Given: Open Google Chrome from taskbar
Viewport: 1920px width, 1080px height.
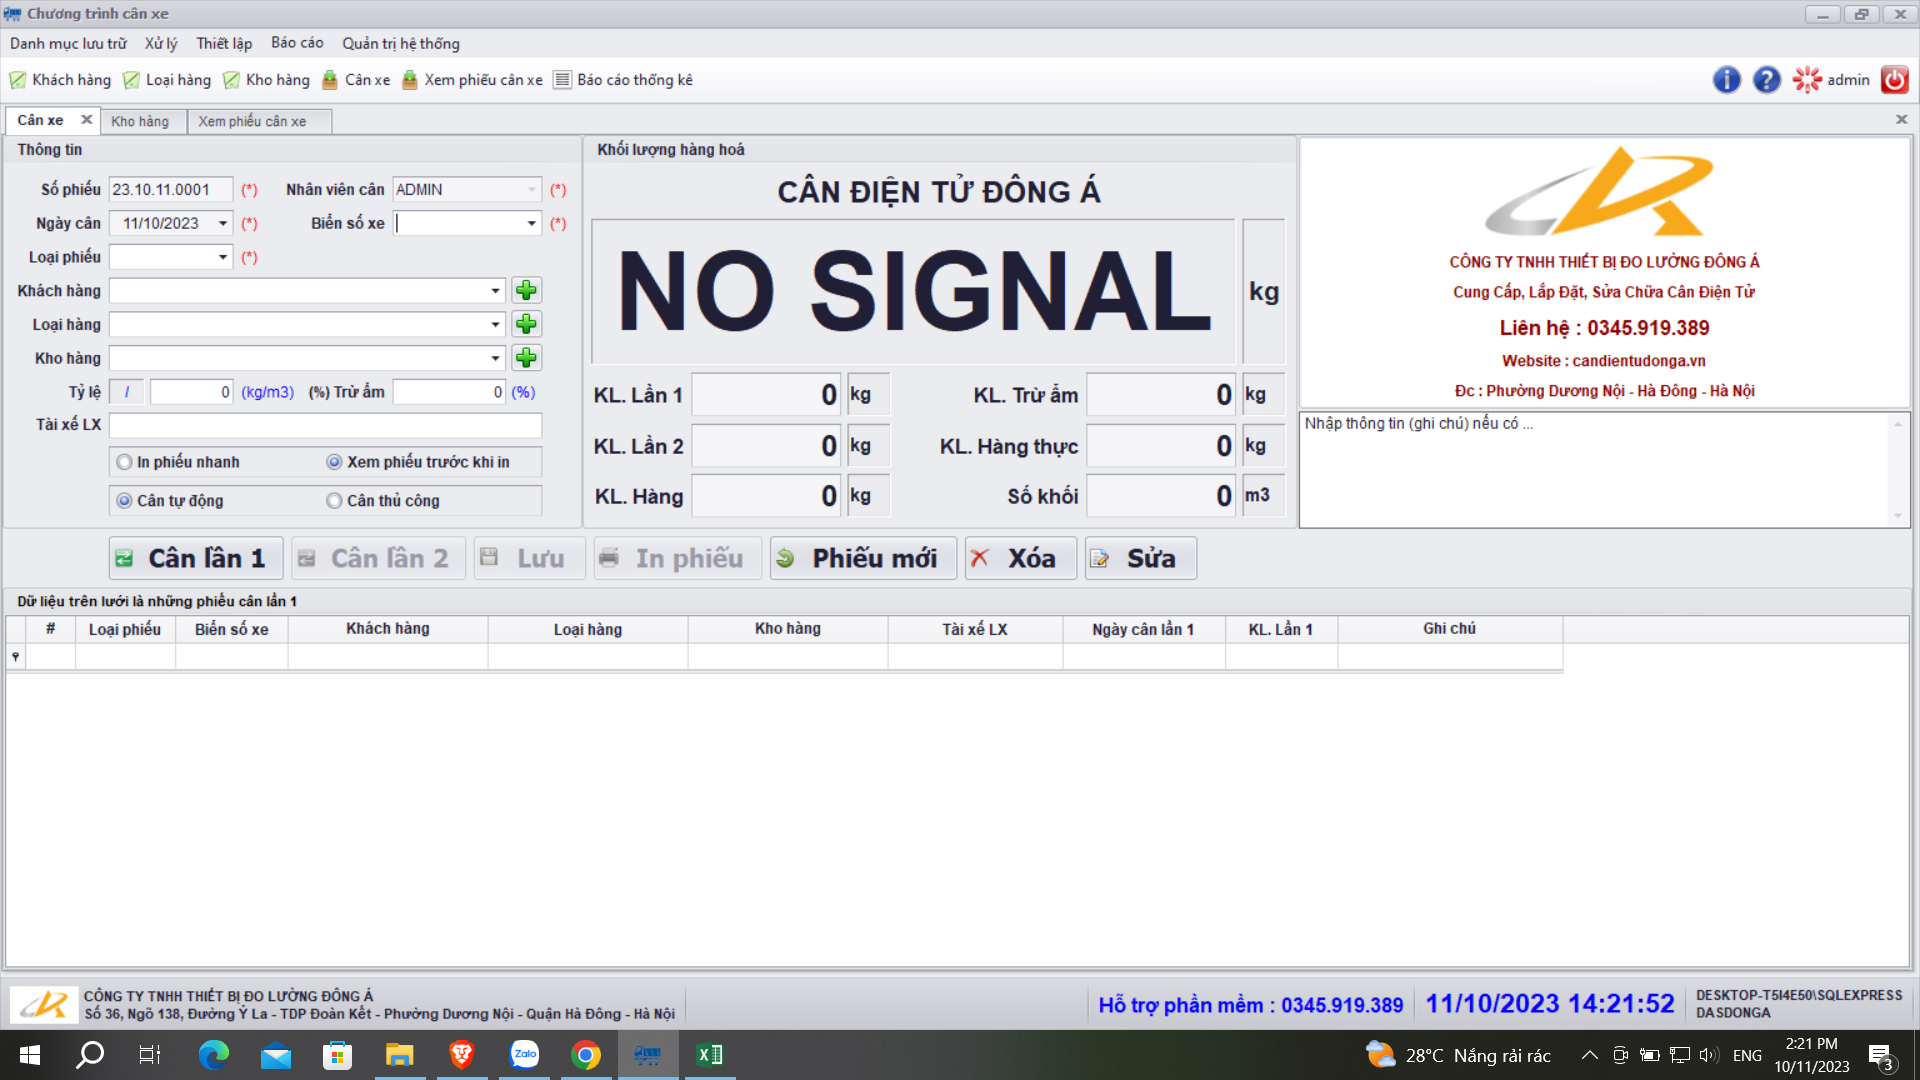Looking at the screenshot, I should pyautogui.click(x=586, y=1055).
